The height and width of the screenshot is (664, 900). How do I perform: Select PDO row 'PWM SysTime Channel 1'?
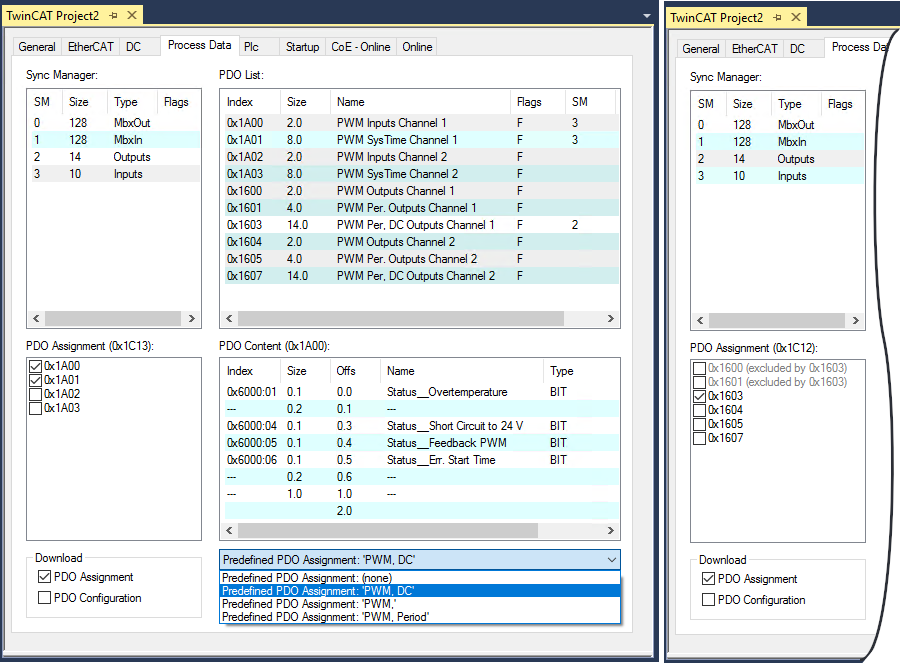pos(420,140)
